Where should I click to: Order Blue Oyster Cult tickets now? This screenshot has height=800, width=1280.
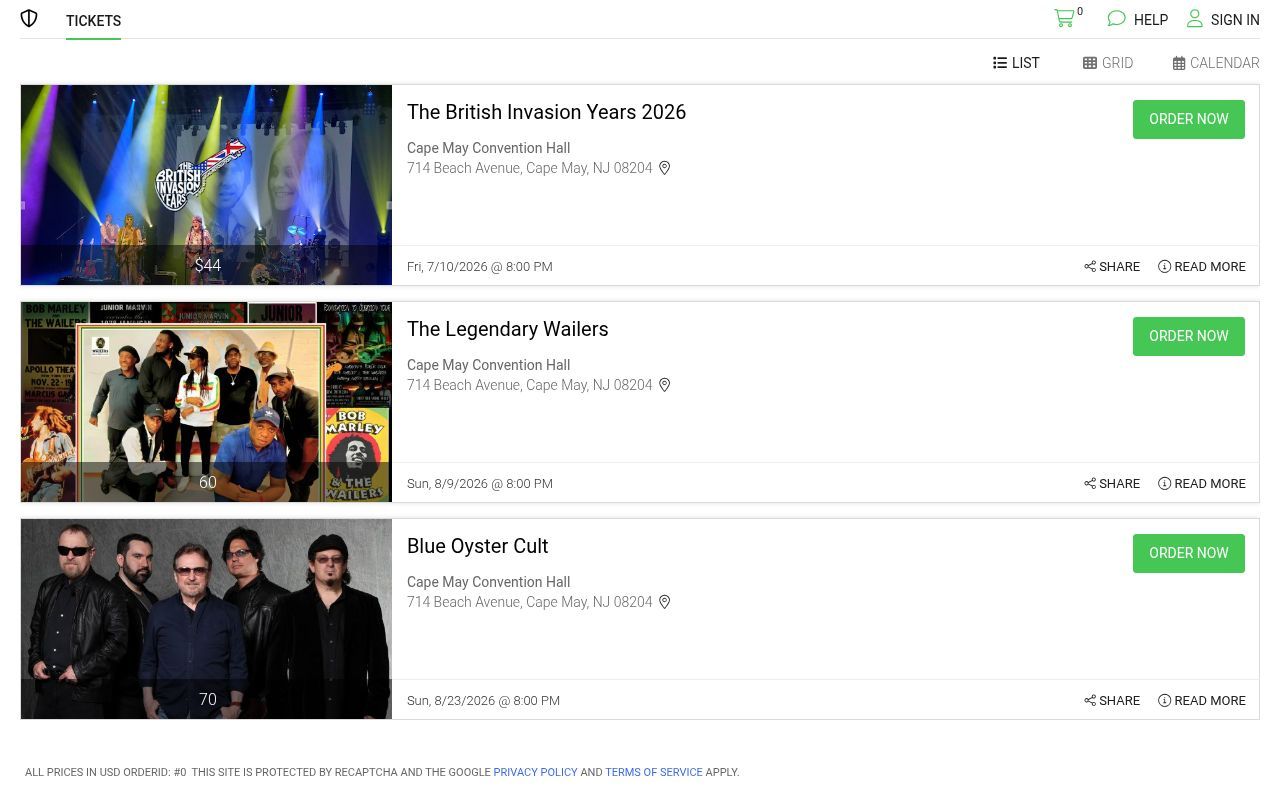[1189, 553]
